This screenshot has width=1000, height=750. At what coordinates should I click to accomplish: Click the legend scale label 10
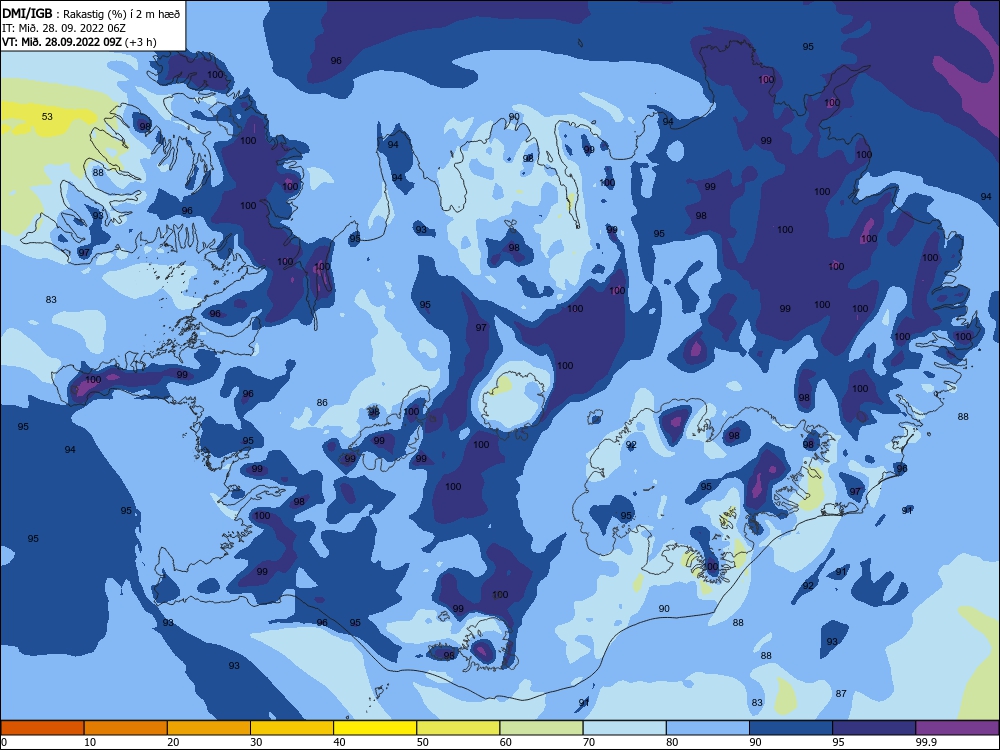click(90, 742)
